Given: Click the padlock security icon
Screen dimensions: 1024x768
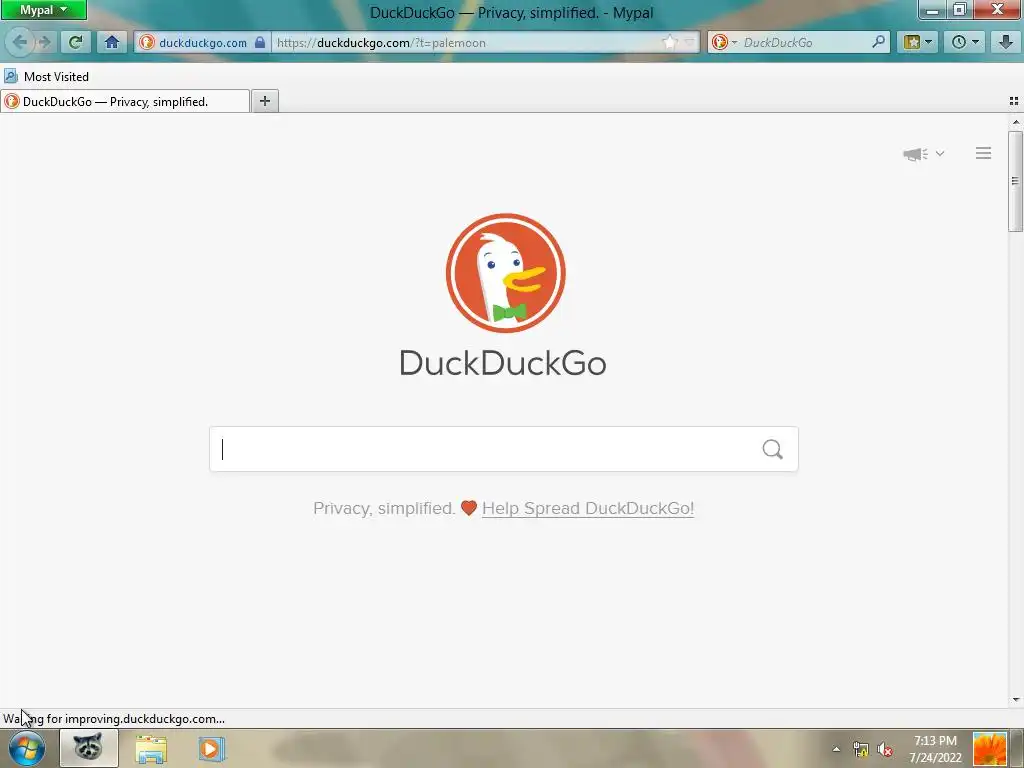Looking at the screenshot, I should [260, 42].
